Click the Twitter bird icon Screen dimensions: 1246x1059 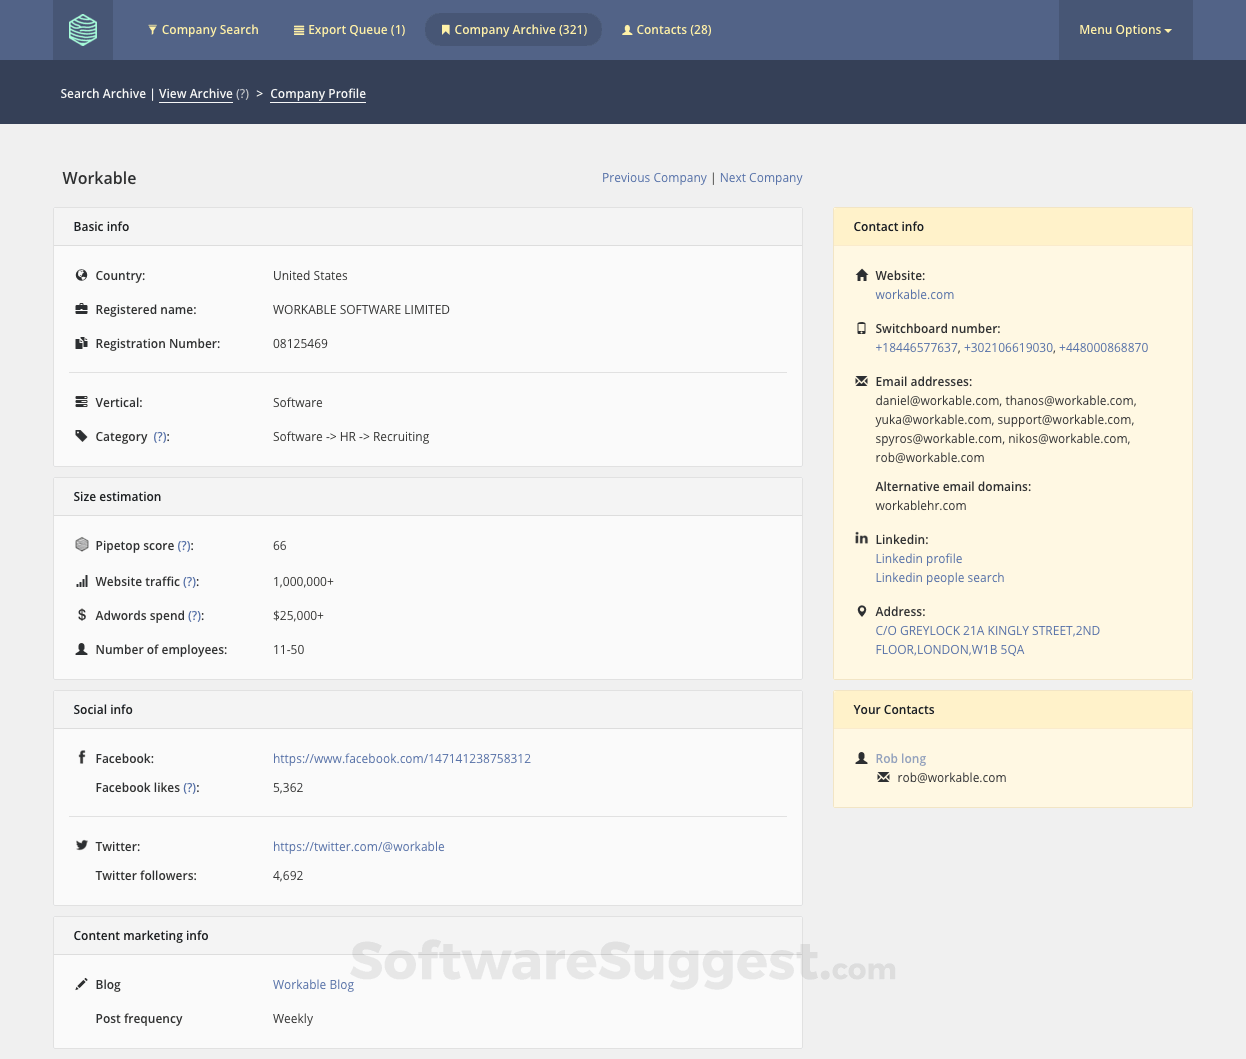coord(82,845)
